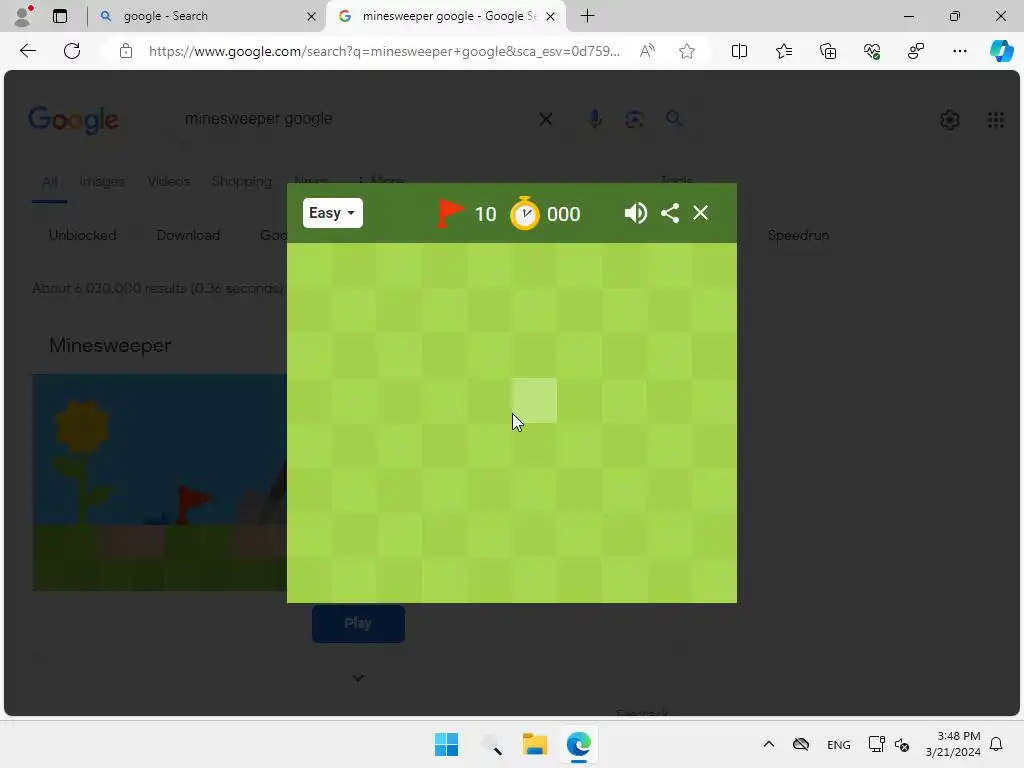The width and height of the screenshot is (1024, 768).
Task: Show hidden system tray icons
Action: tap(769, 744)
